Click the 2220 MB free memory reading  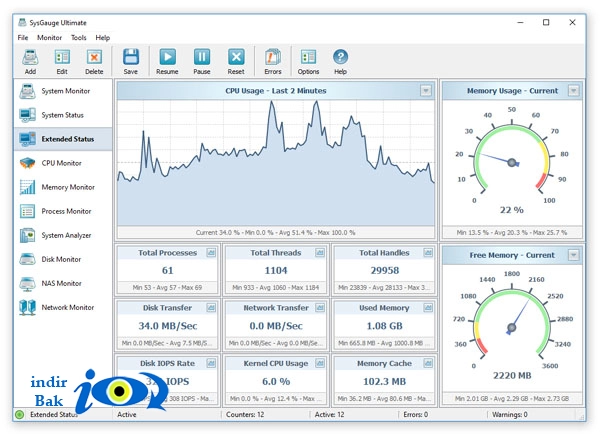[x=512, y=376]
